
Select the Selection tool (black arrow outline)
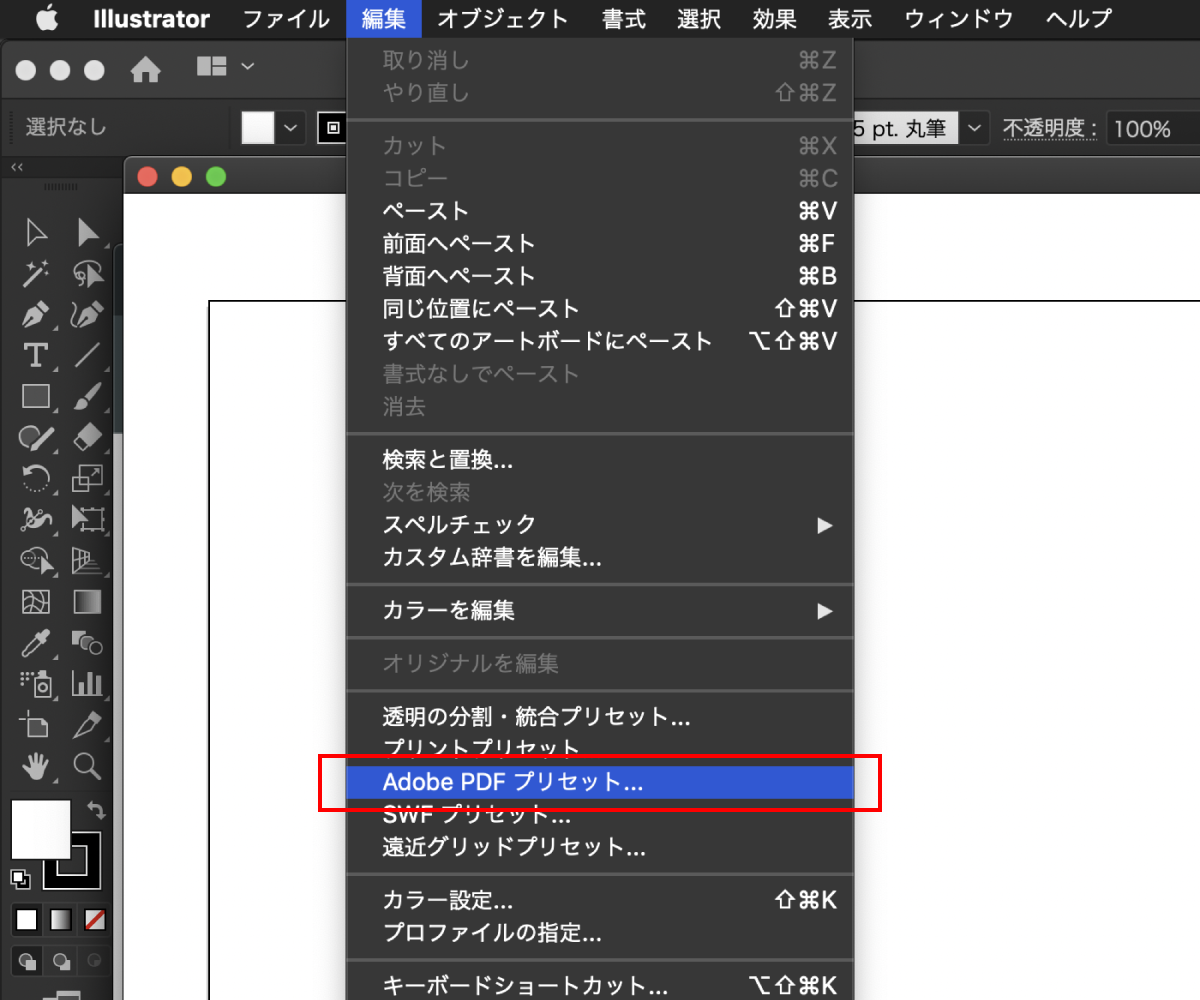(x=37, y=232)
